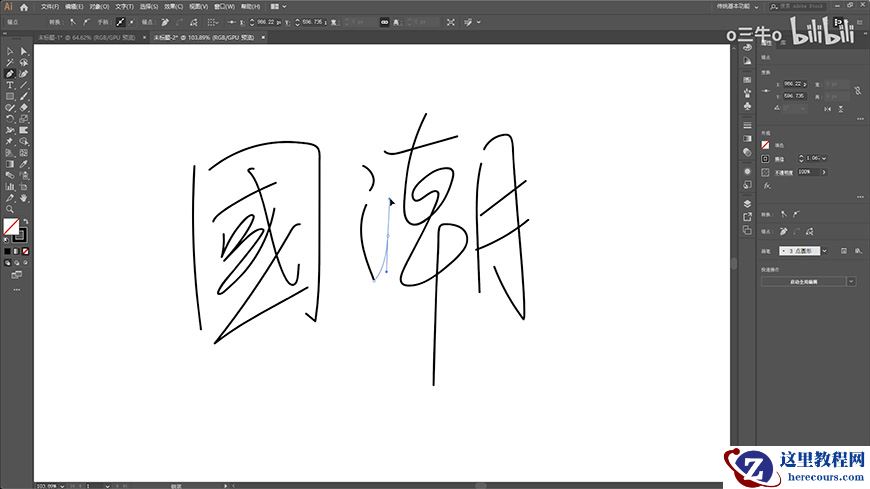This screenshot has height=489, width=870.
Task: Swap fill and stroke arrows
Action: coord(26,221)
